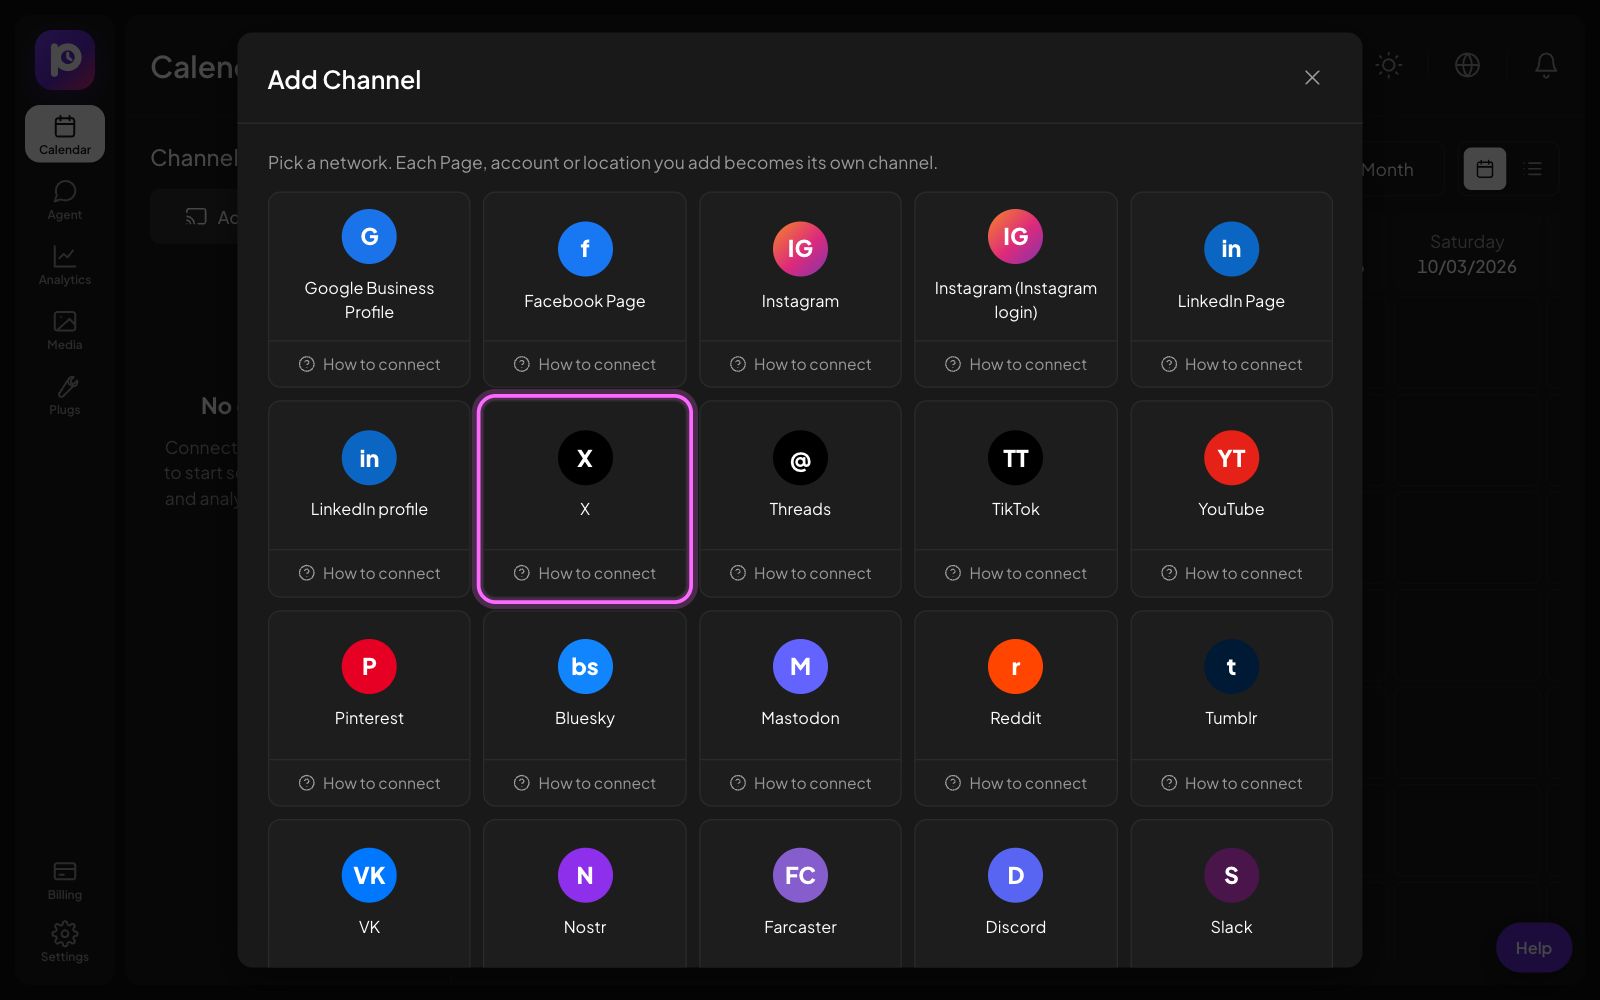The image size is (1600, 1000).
Task: Select the Instagram (Instagram login) icon
Action: 1016,237
